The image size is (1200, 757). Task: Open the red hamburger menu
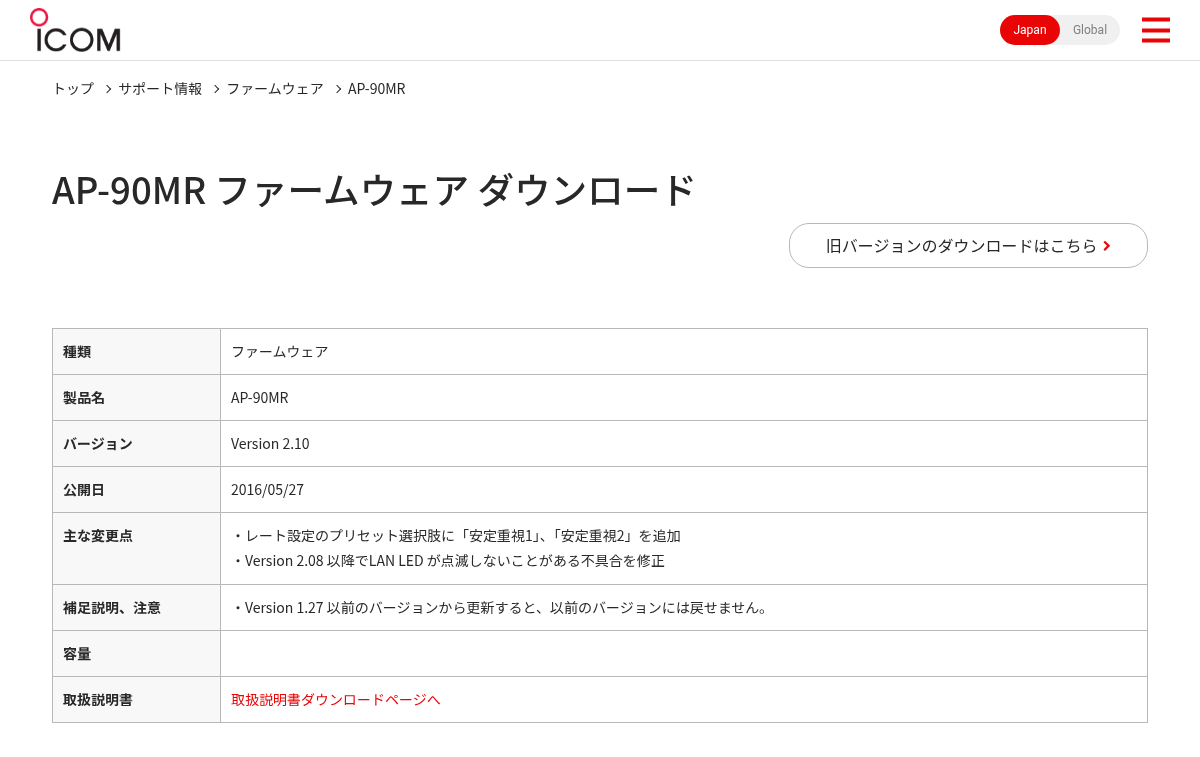[x=1155, y=30]
